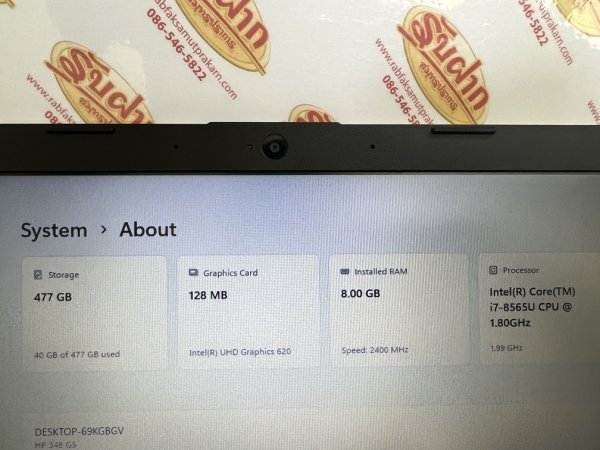Click the Graphics Card monitor icon
Viewport: 600px width, 450px height.
click(x=193, y=273)
